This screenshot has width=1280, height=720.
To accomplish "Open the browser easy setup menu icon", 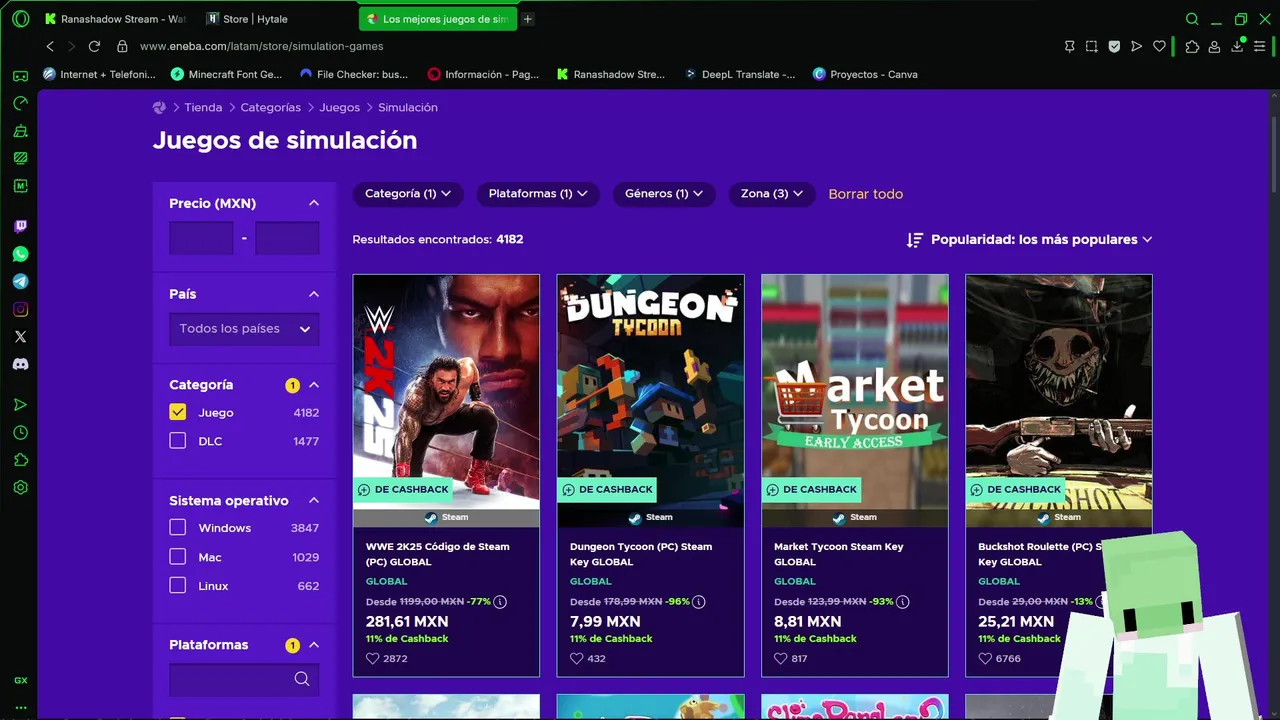I will coord(1260,46).
